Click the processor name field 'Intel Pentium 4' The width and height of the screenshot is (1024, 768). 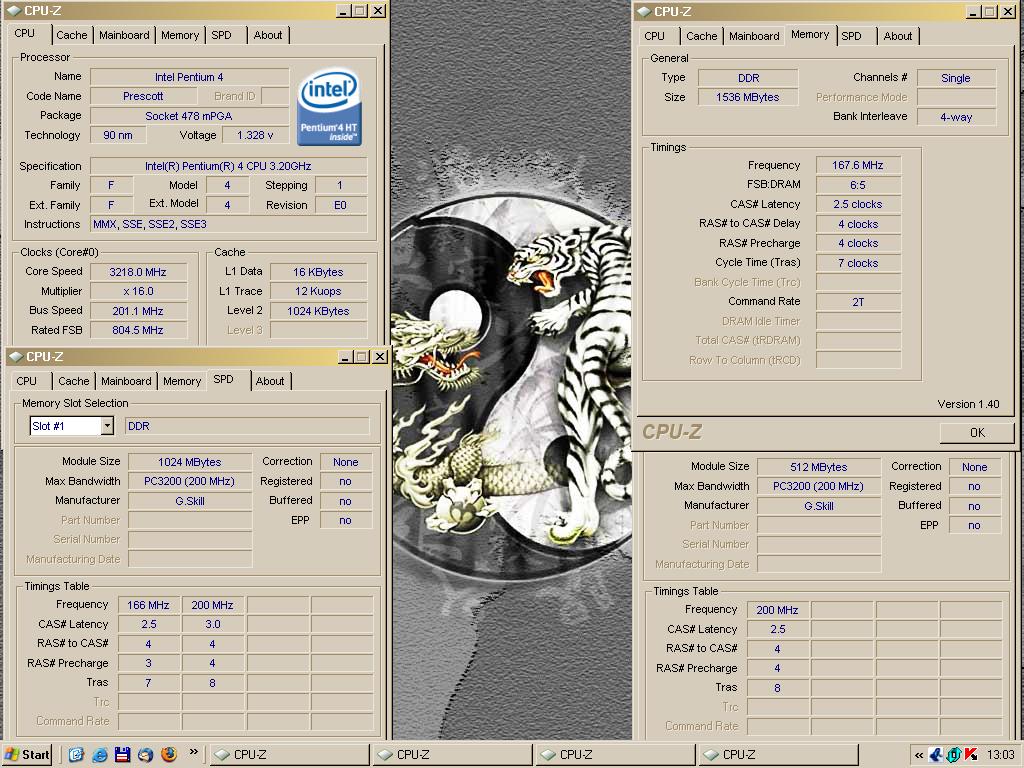click(x=189, y=77)
